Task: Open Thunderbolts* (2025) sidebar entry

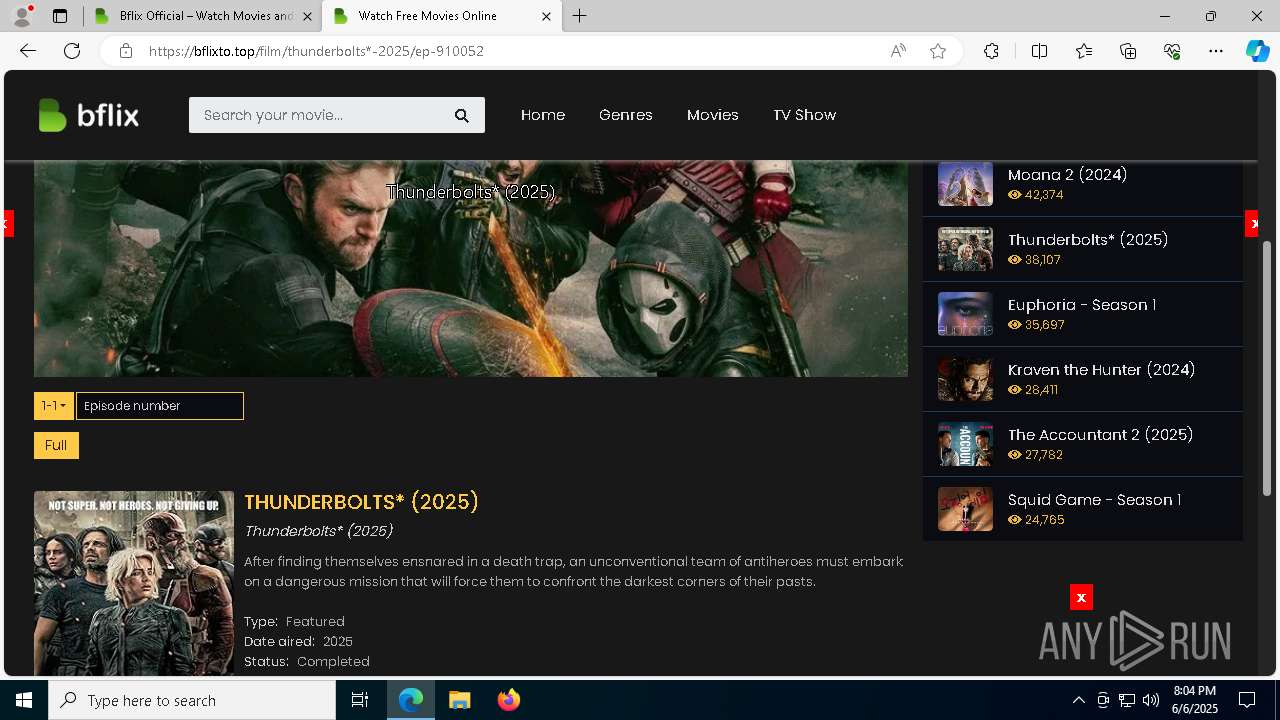Action: tap(1088, 240)
